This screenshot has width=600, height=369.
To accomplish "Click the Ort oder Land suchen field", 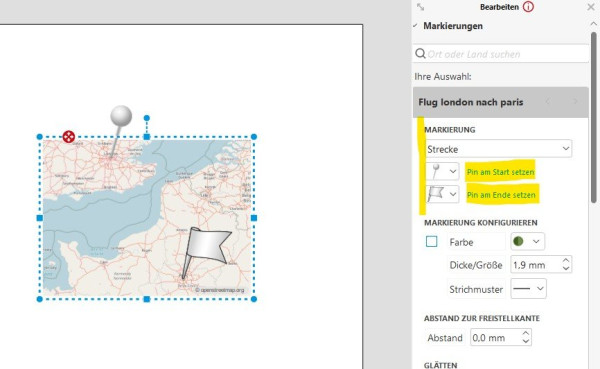I will pos(501,54).
